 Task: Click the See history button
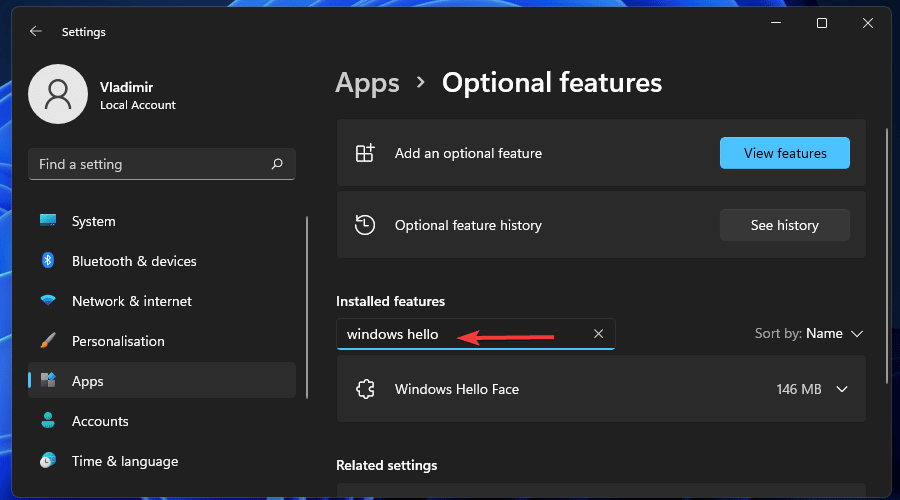785,225
